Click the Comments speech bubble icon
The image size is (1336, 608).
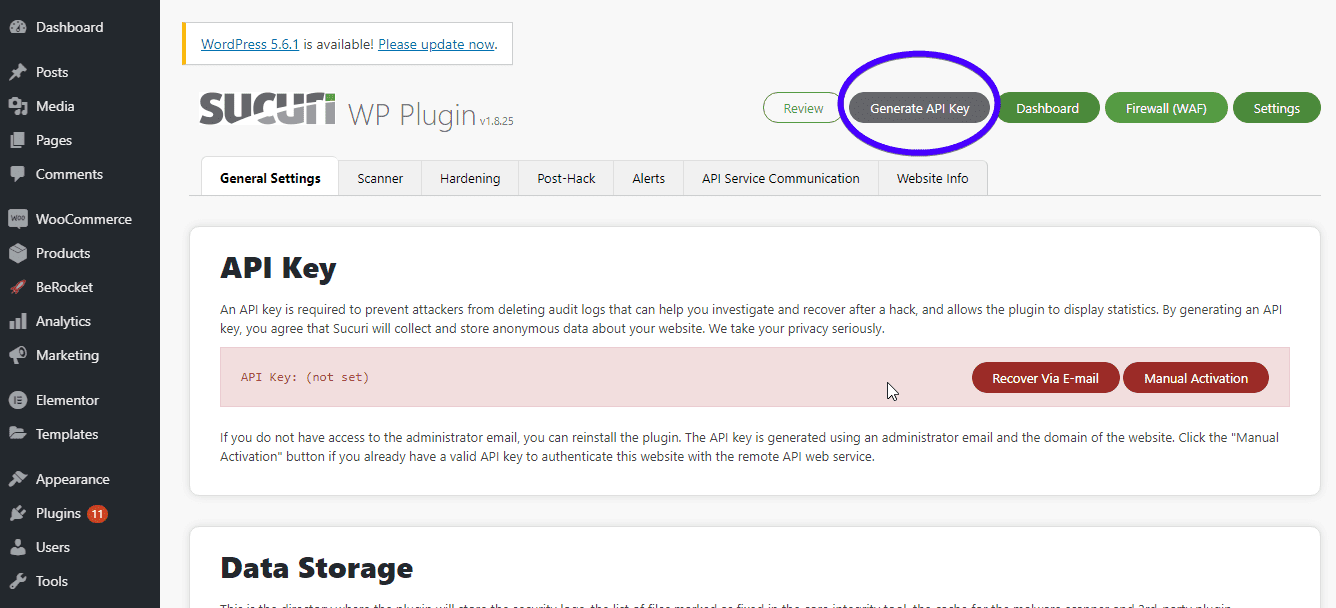[17, 174]
